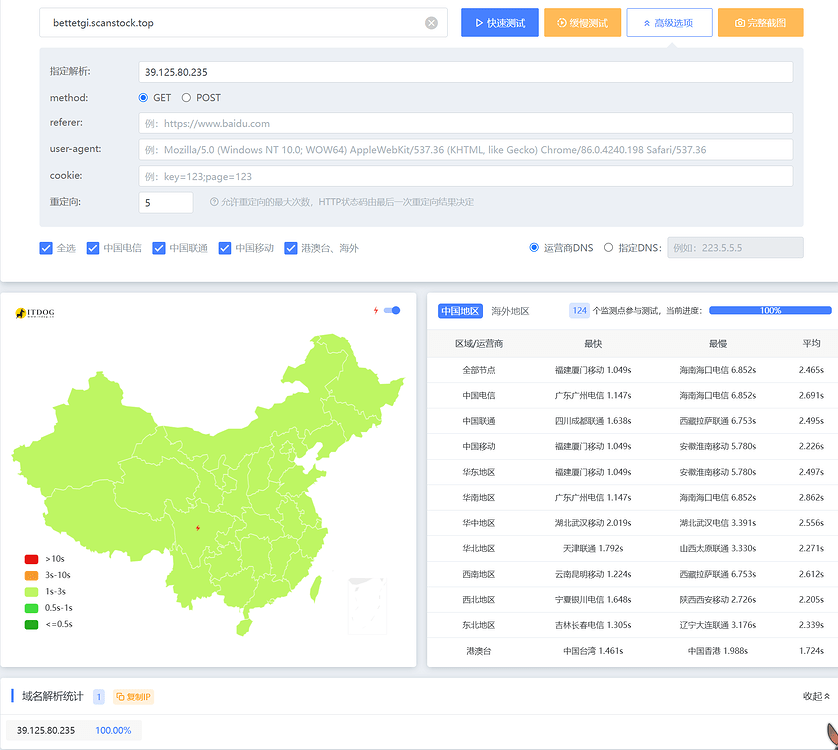Viewport: 838px width, 750px height.
Task: Select the 指定DNS radio option
Action: point(608,248)
